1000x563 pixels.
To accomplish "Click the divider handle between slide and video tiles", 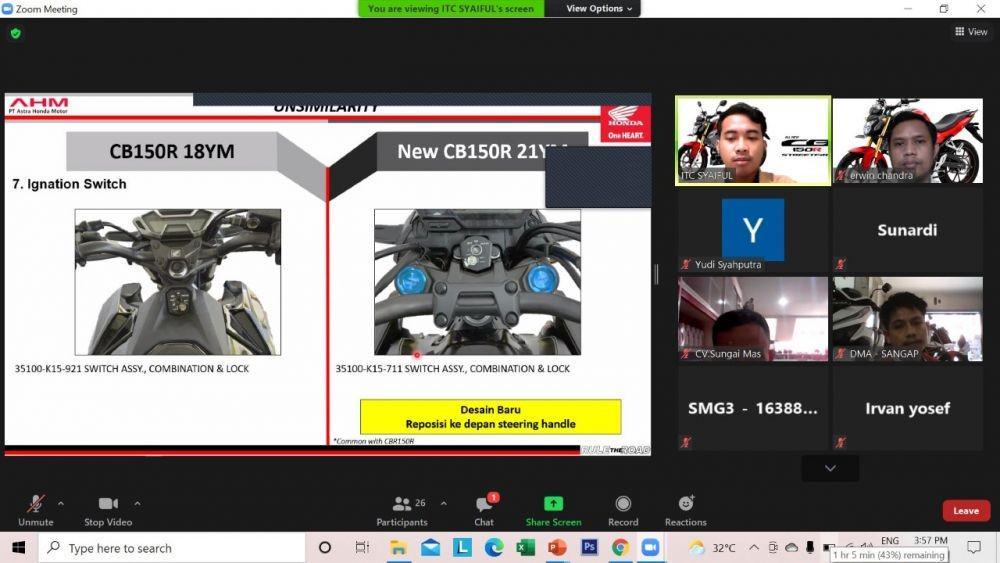I will [656, 275].
